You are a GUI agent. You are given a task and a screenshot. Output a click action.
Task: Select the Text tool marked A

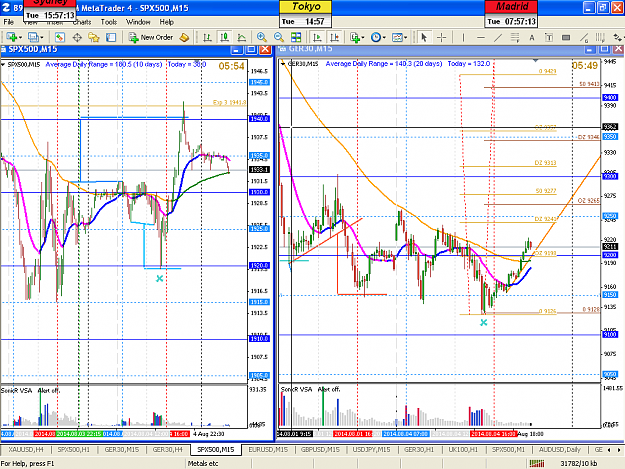click(532, 37)
